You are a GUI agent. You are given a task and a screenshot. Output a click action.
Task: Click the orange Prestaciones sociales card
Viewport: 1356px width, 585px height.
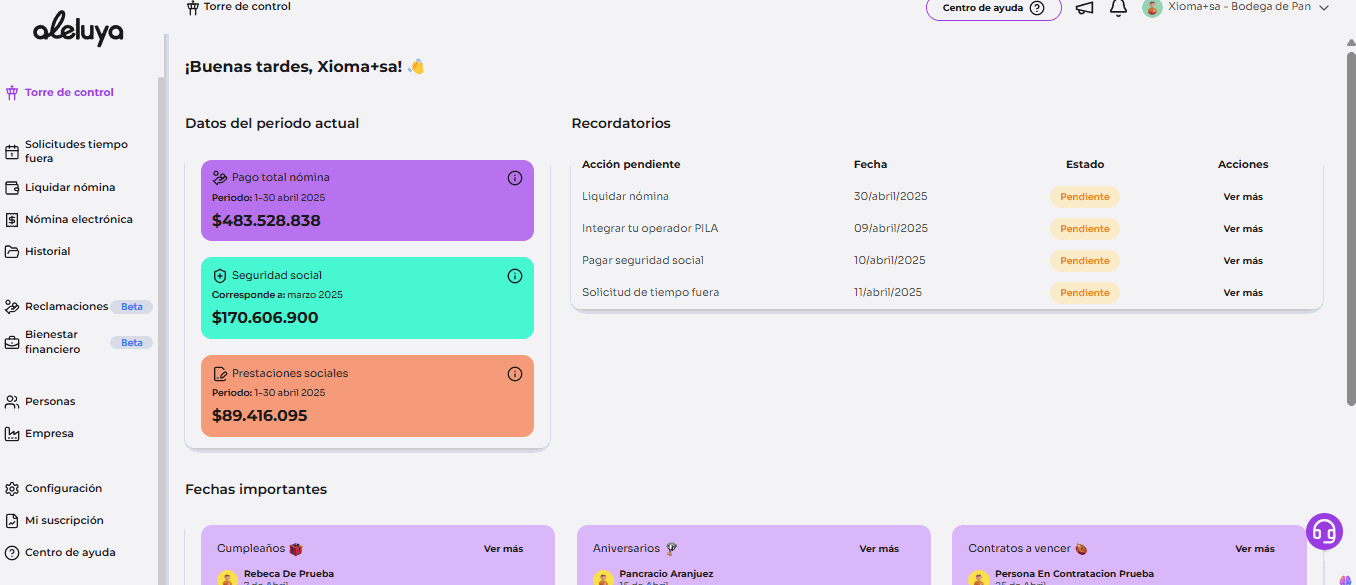(367, 396)
